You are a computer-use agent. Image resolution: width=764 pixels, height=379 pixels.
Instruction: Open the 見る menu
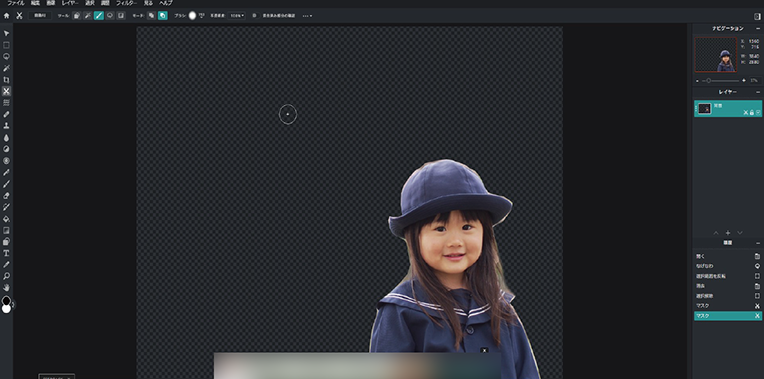148,3
